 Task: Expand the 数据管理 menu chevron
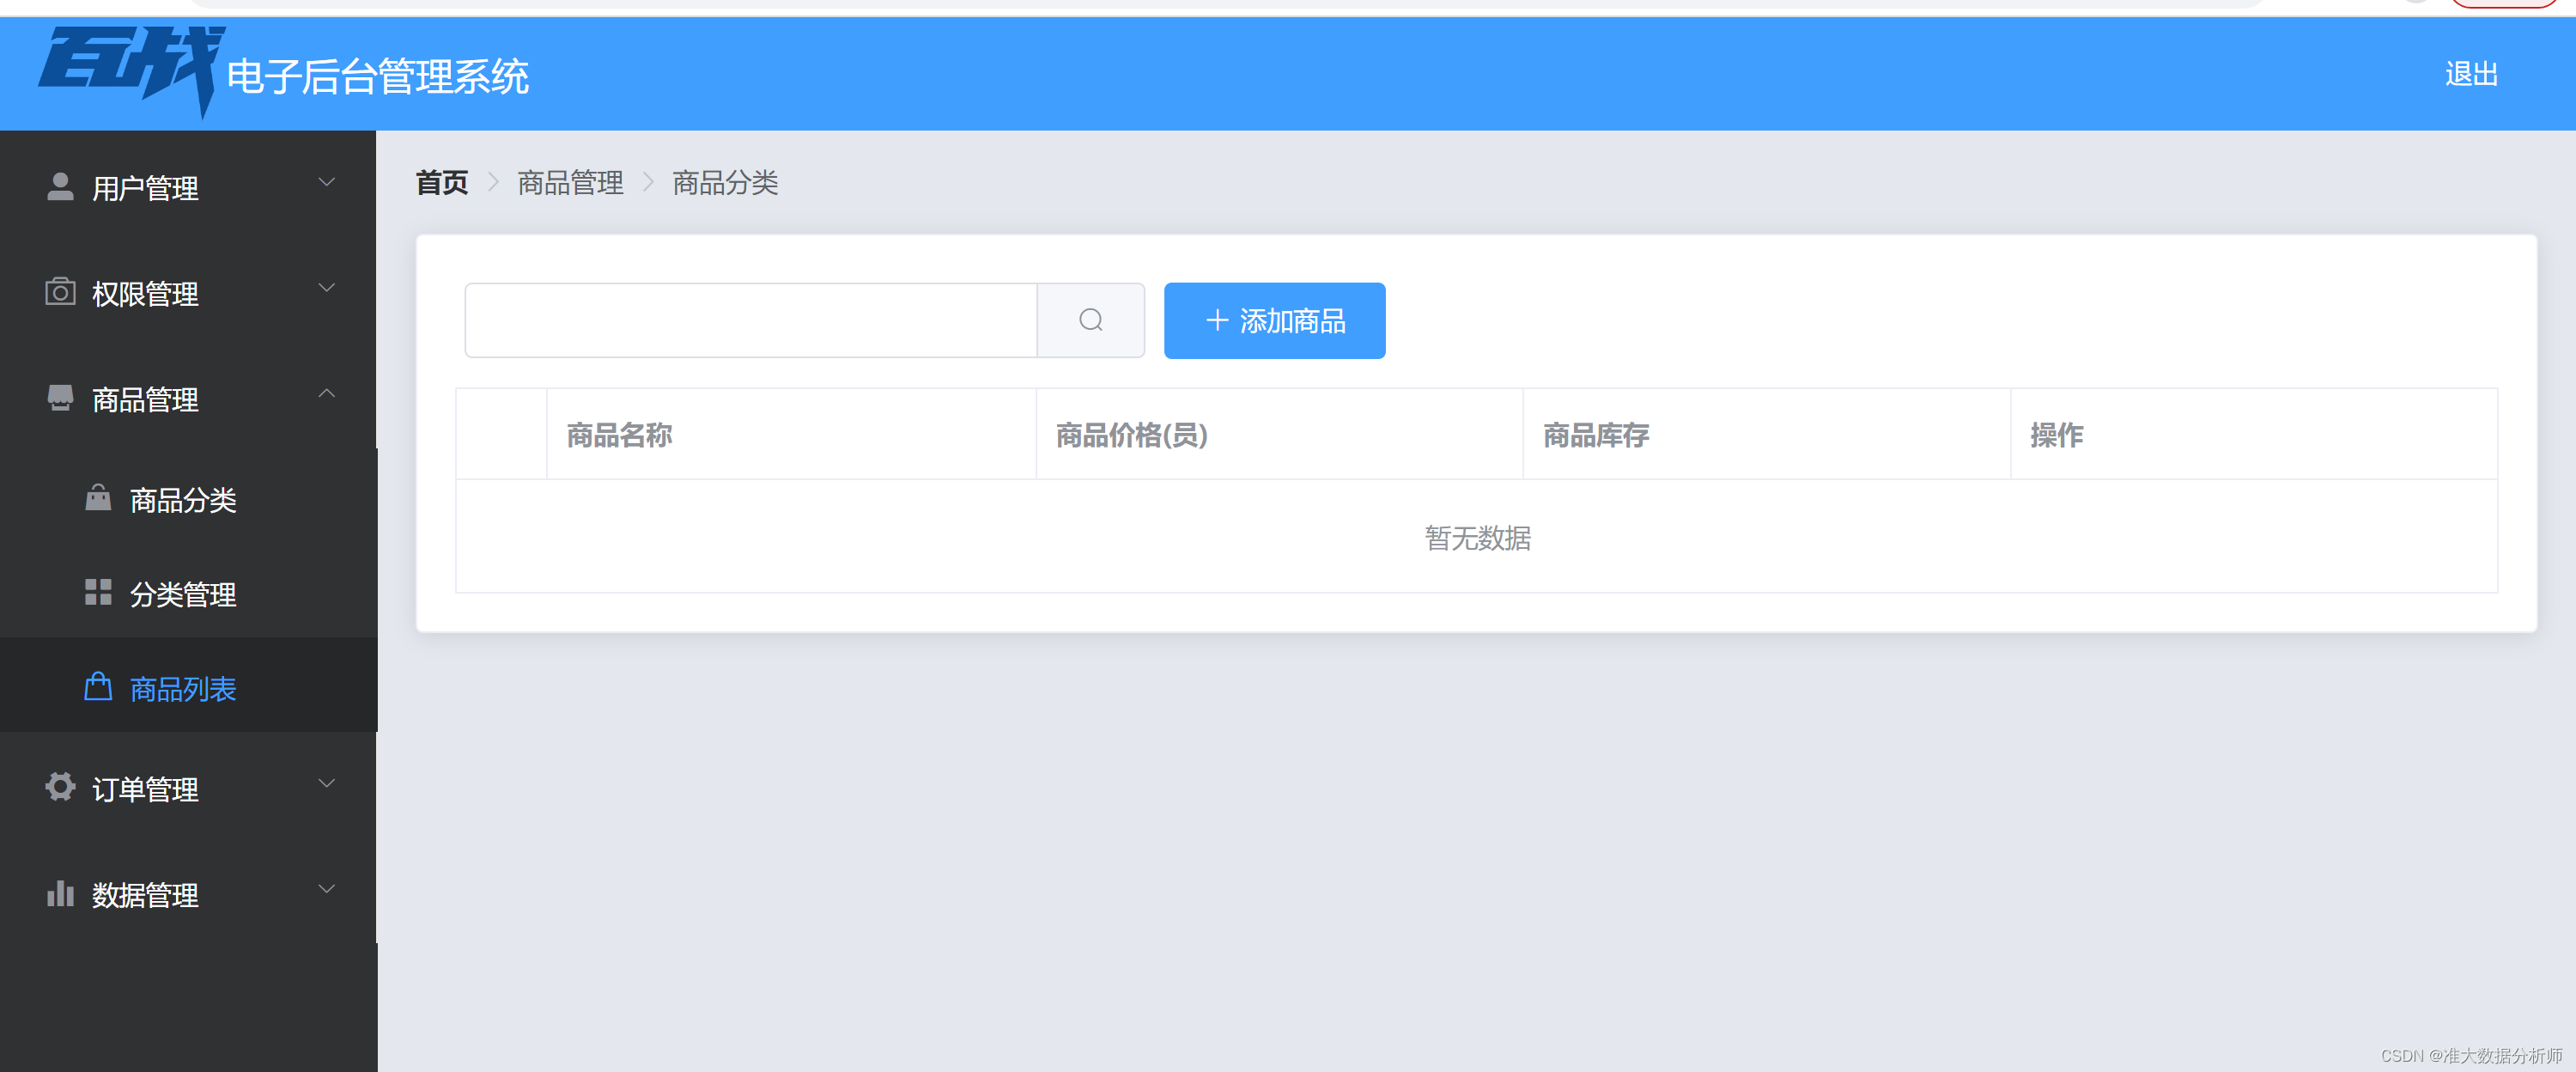point(326,889)
